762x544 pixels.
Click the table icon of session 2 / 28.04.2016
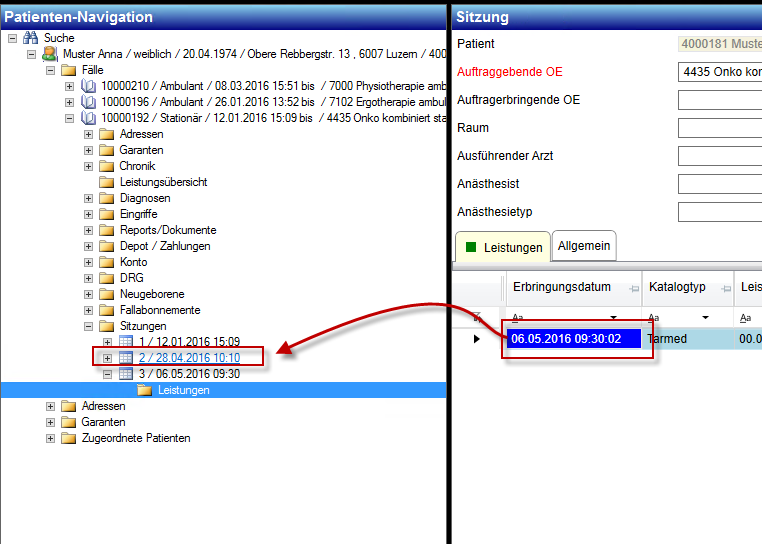(126, 358)
